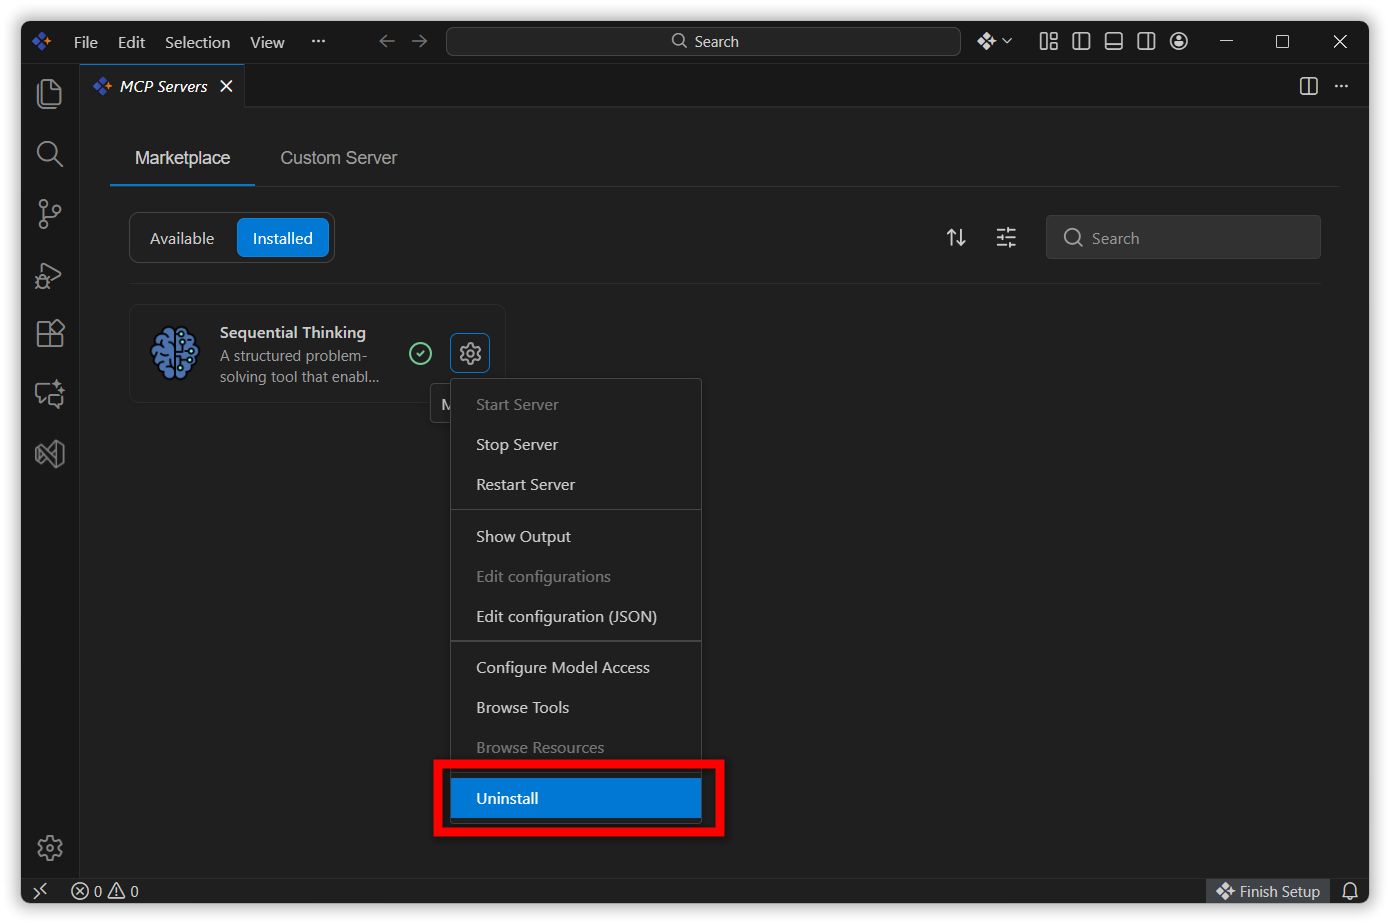The width and height of the screenshot is (1390, 924).
Task: Open the Extensions view icon
Action: coord(49,333)
